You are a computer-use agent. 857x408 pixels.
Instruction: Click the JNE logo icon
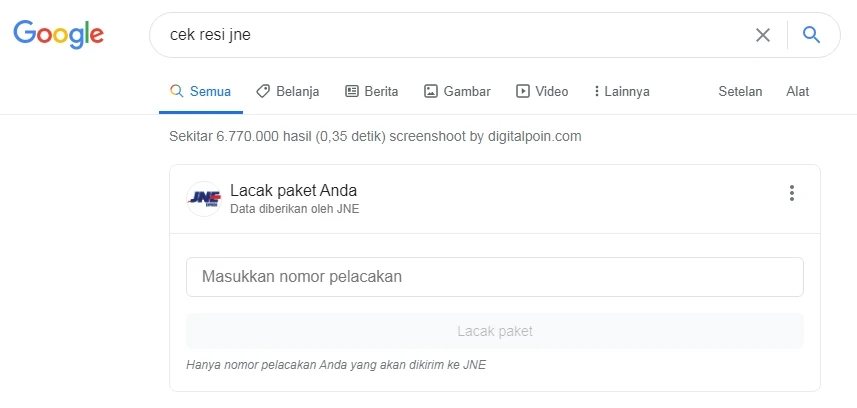click(204, 199)
